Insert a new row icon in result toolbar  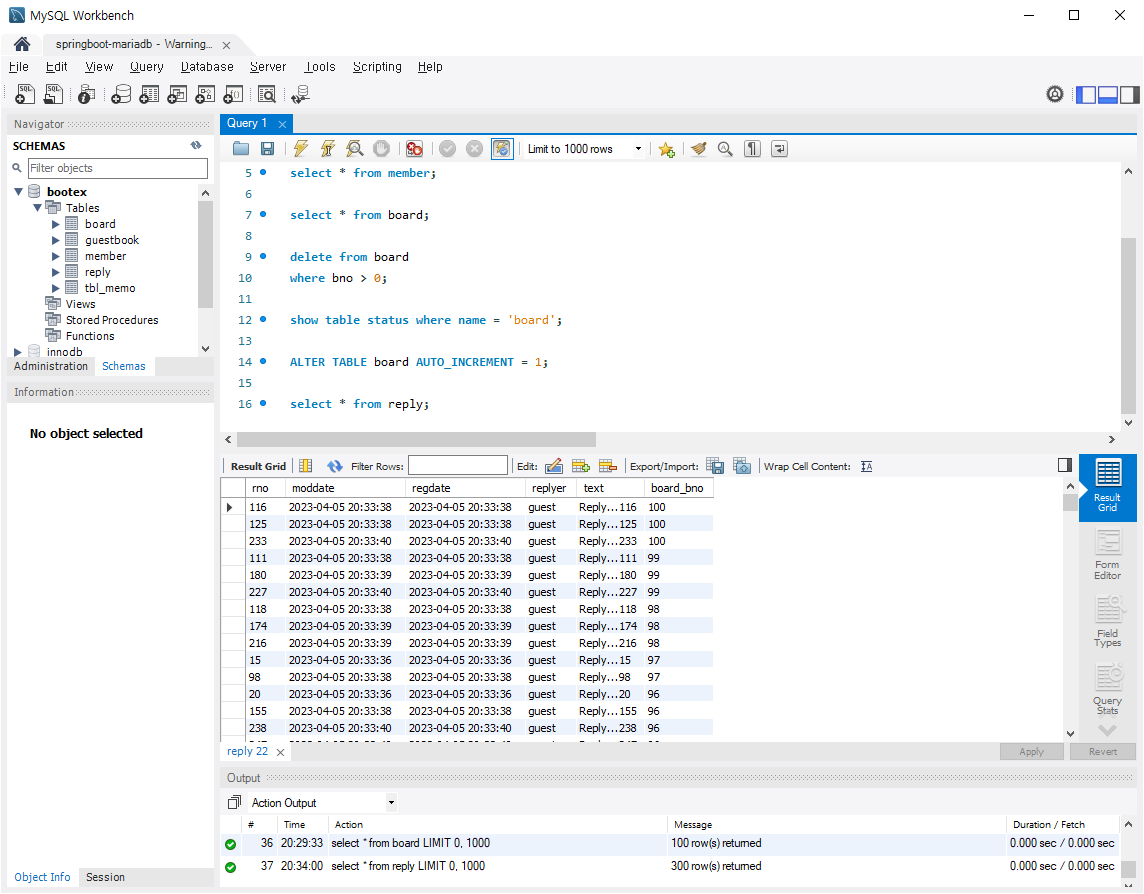coord(581,466)
